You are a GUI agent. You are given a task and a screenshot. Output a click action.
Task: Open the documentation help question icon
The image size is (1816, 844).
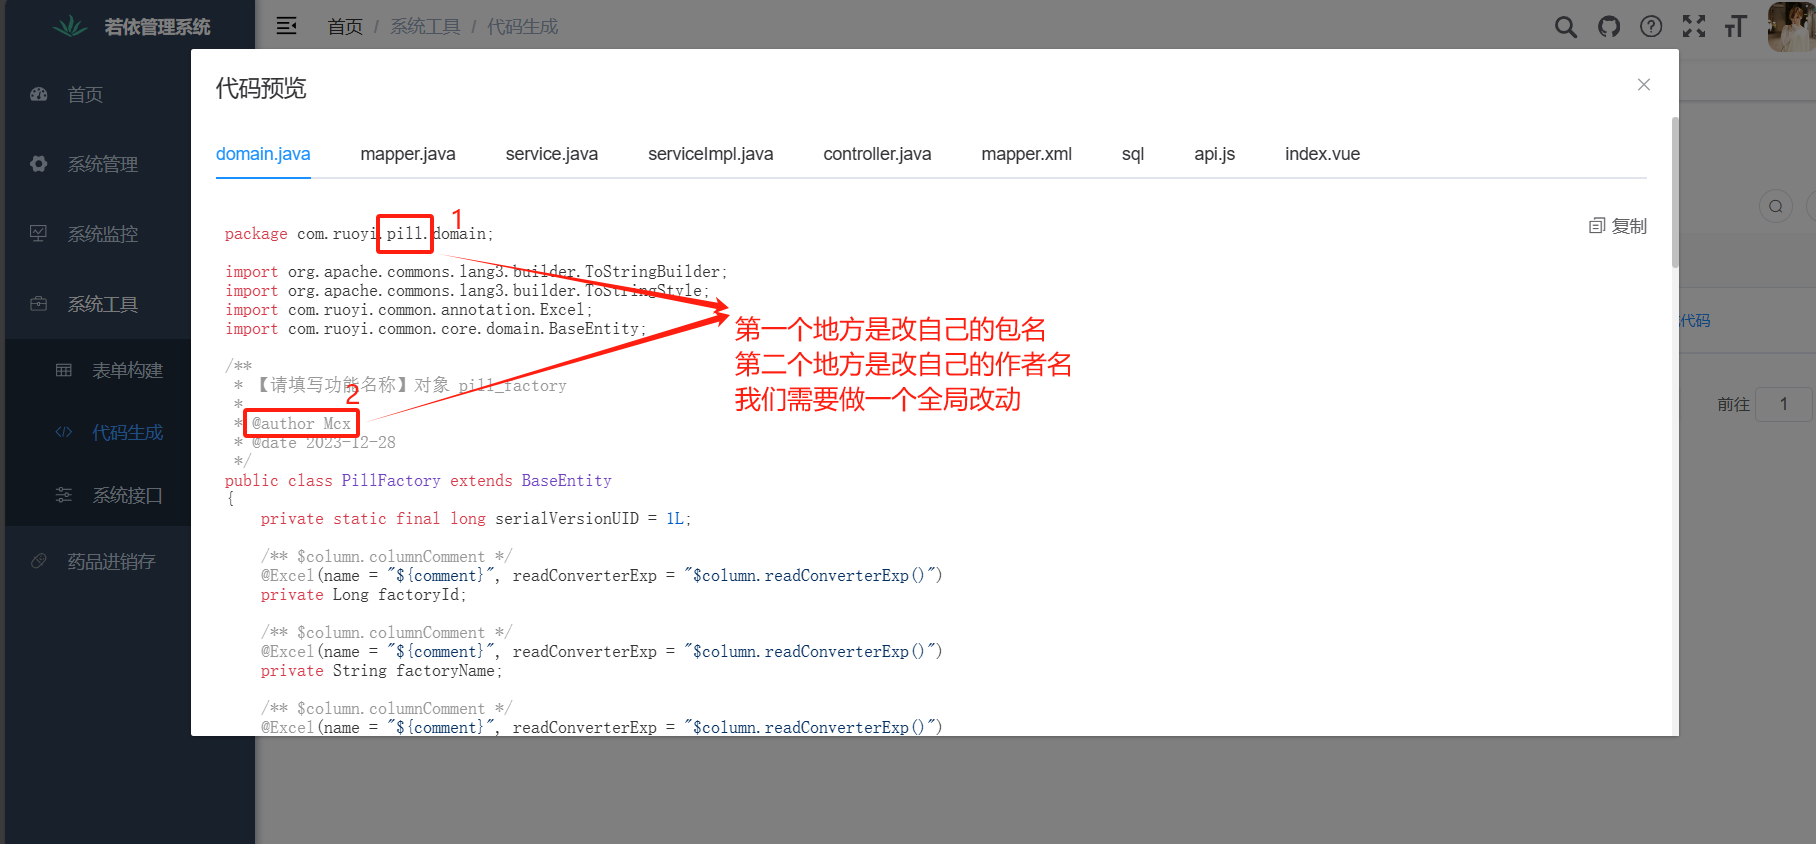coord(1651,27)
